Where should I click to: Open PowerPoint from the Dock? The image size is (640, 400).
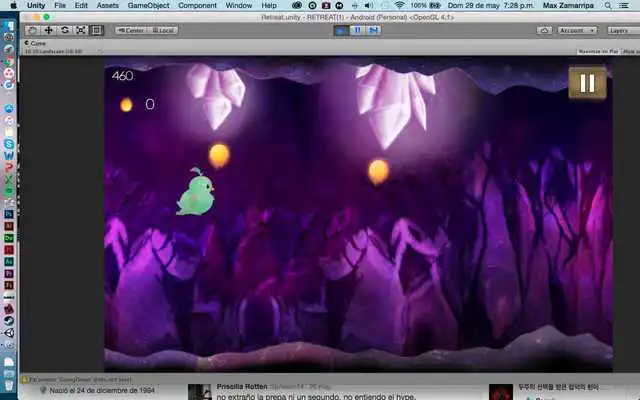coord(9,167)
